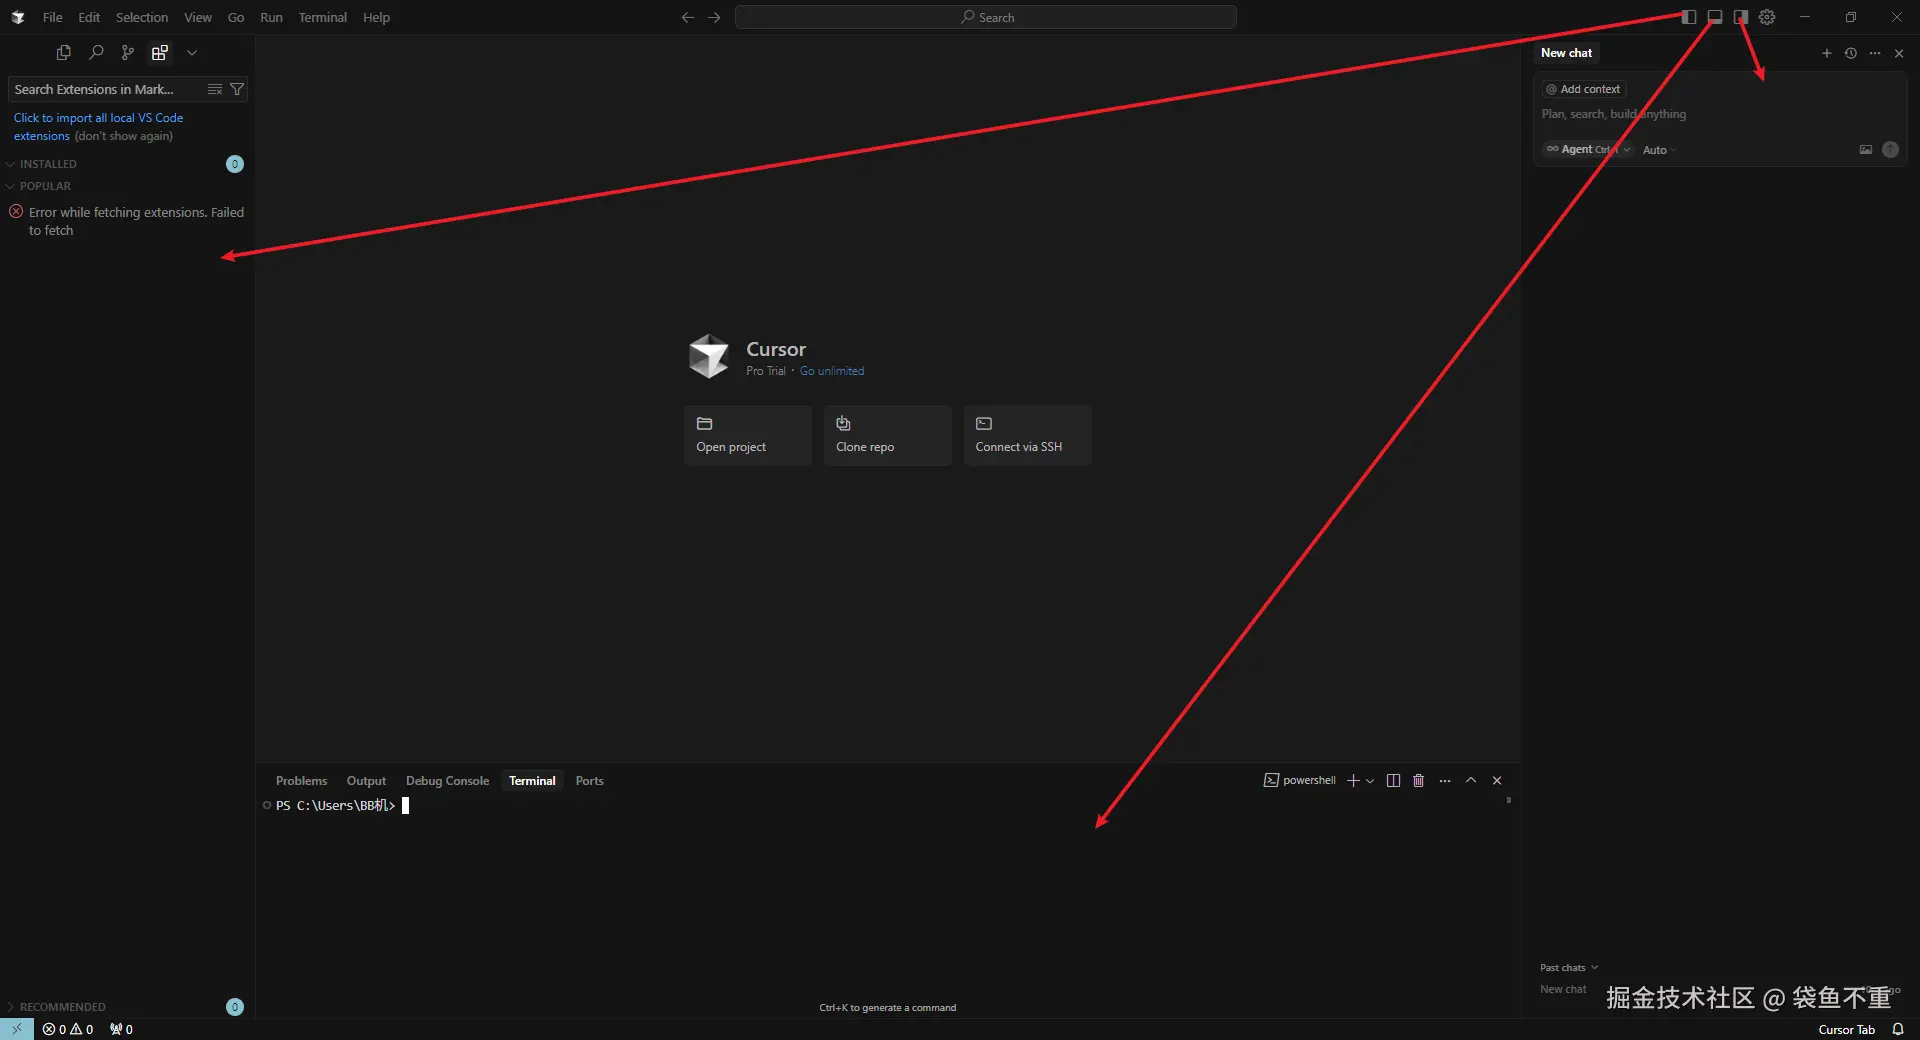1920x1040 pixels.
Task: Select the Terminal panel tab
Action: coord(532,781)
